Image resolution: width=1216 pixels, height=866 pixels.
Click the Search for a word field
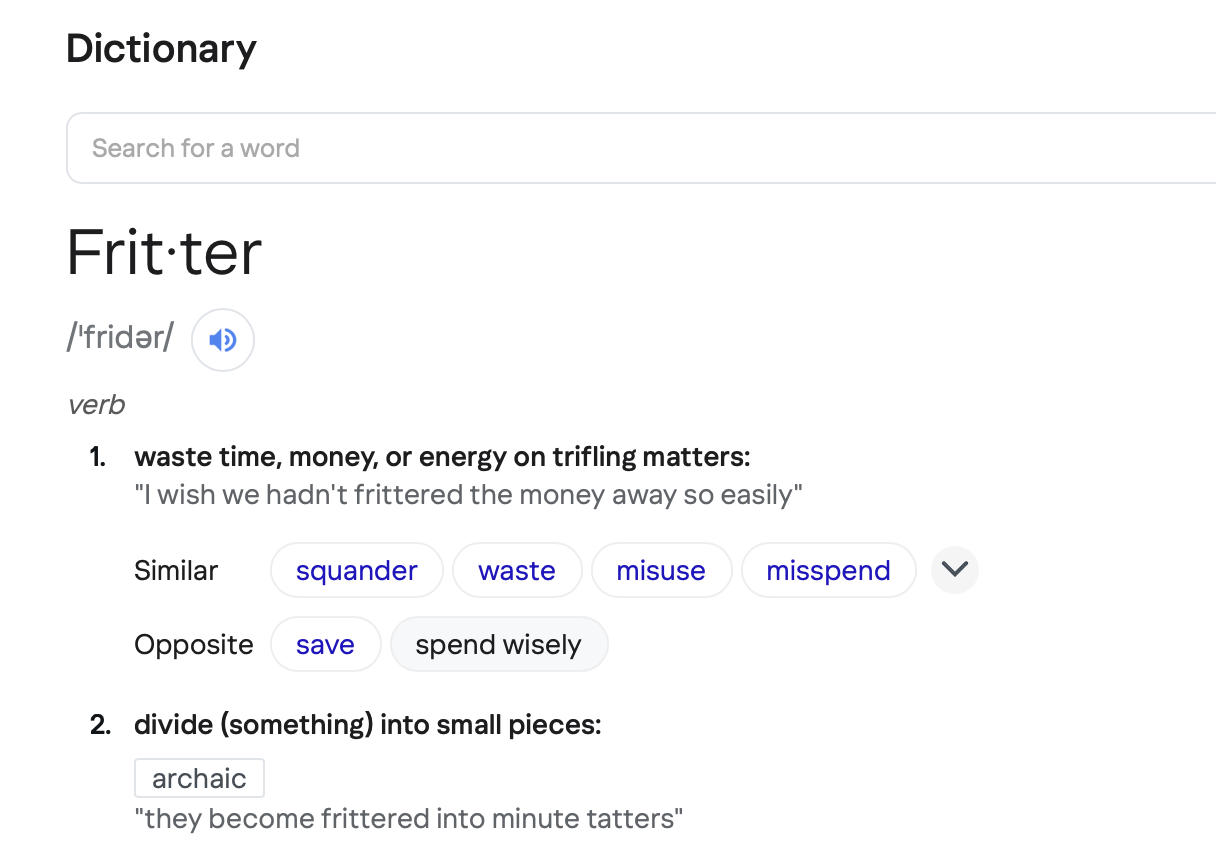(641, 148)
